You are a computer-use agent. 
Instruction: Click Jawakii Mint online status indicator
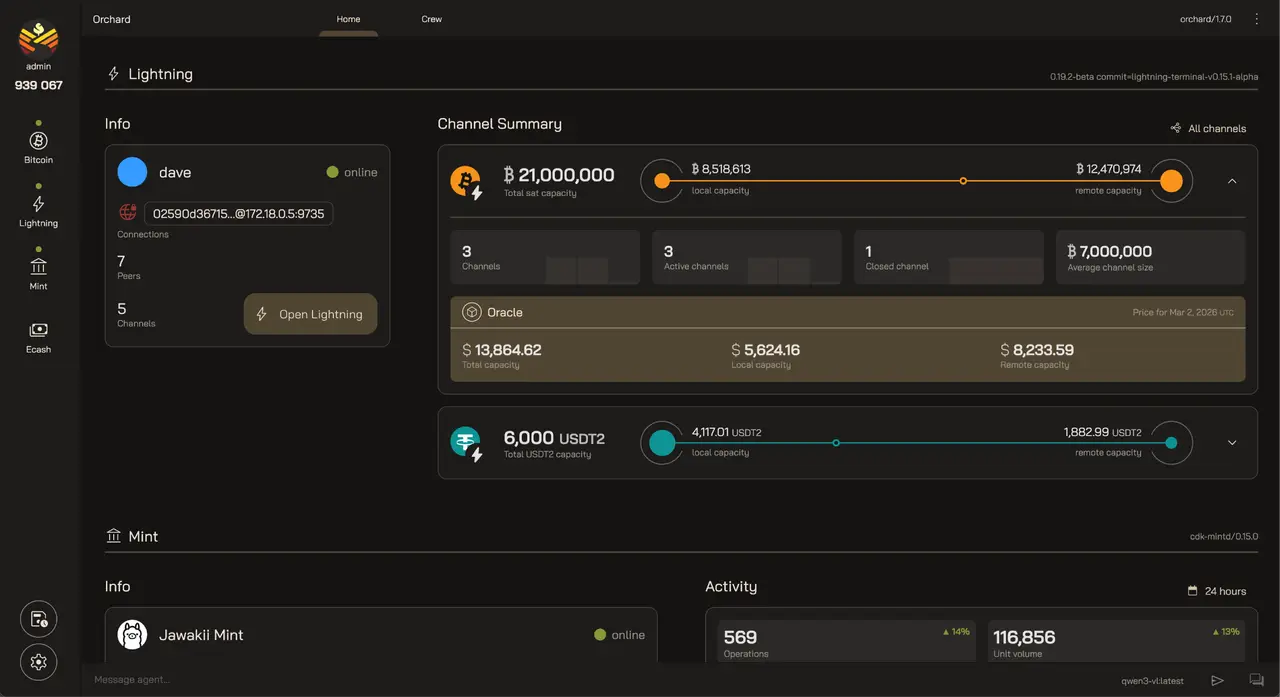click(619, 635)
